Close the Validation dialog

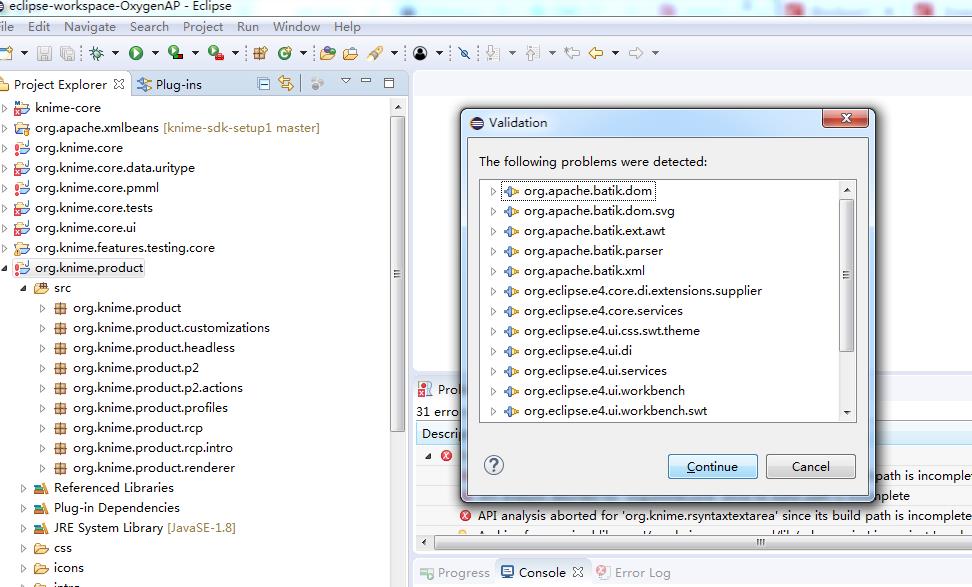click(846, 118)
